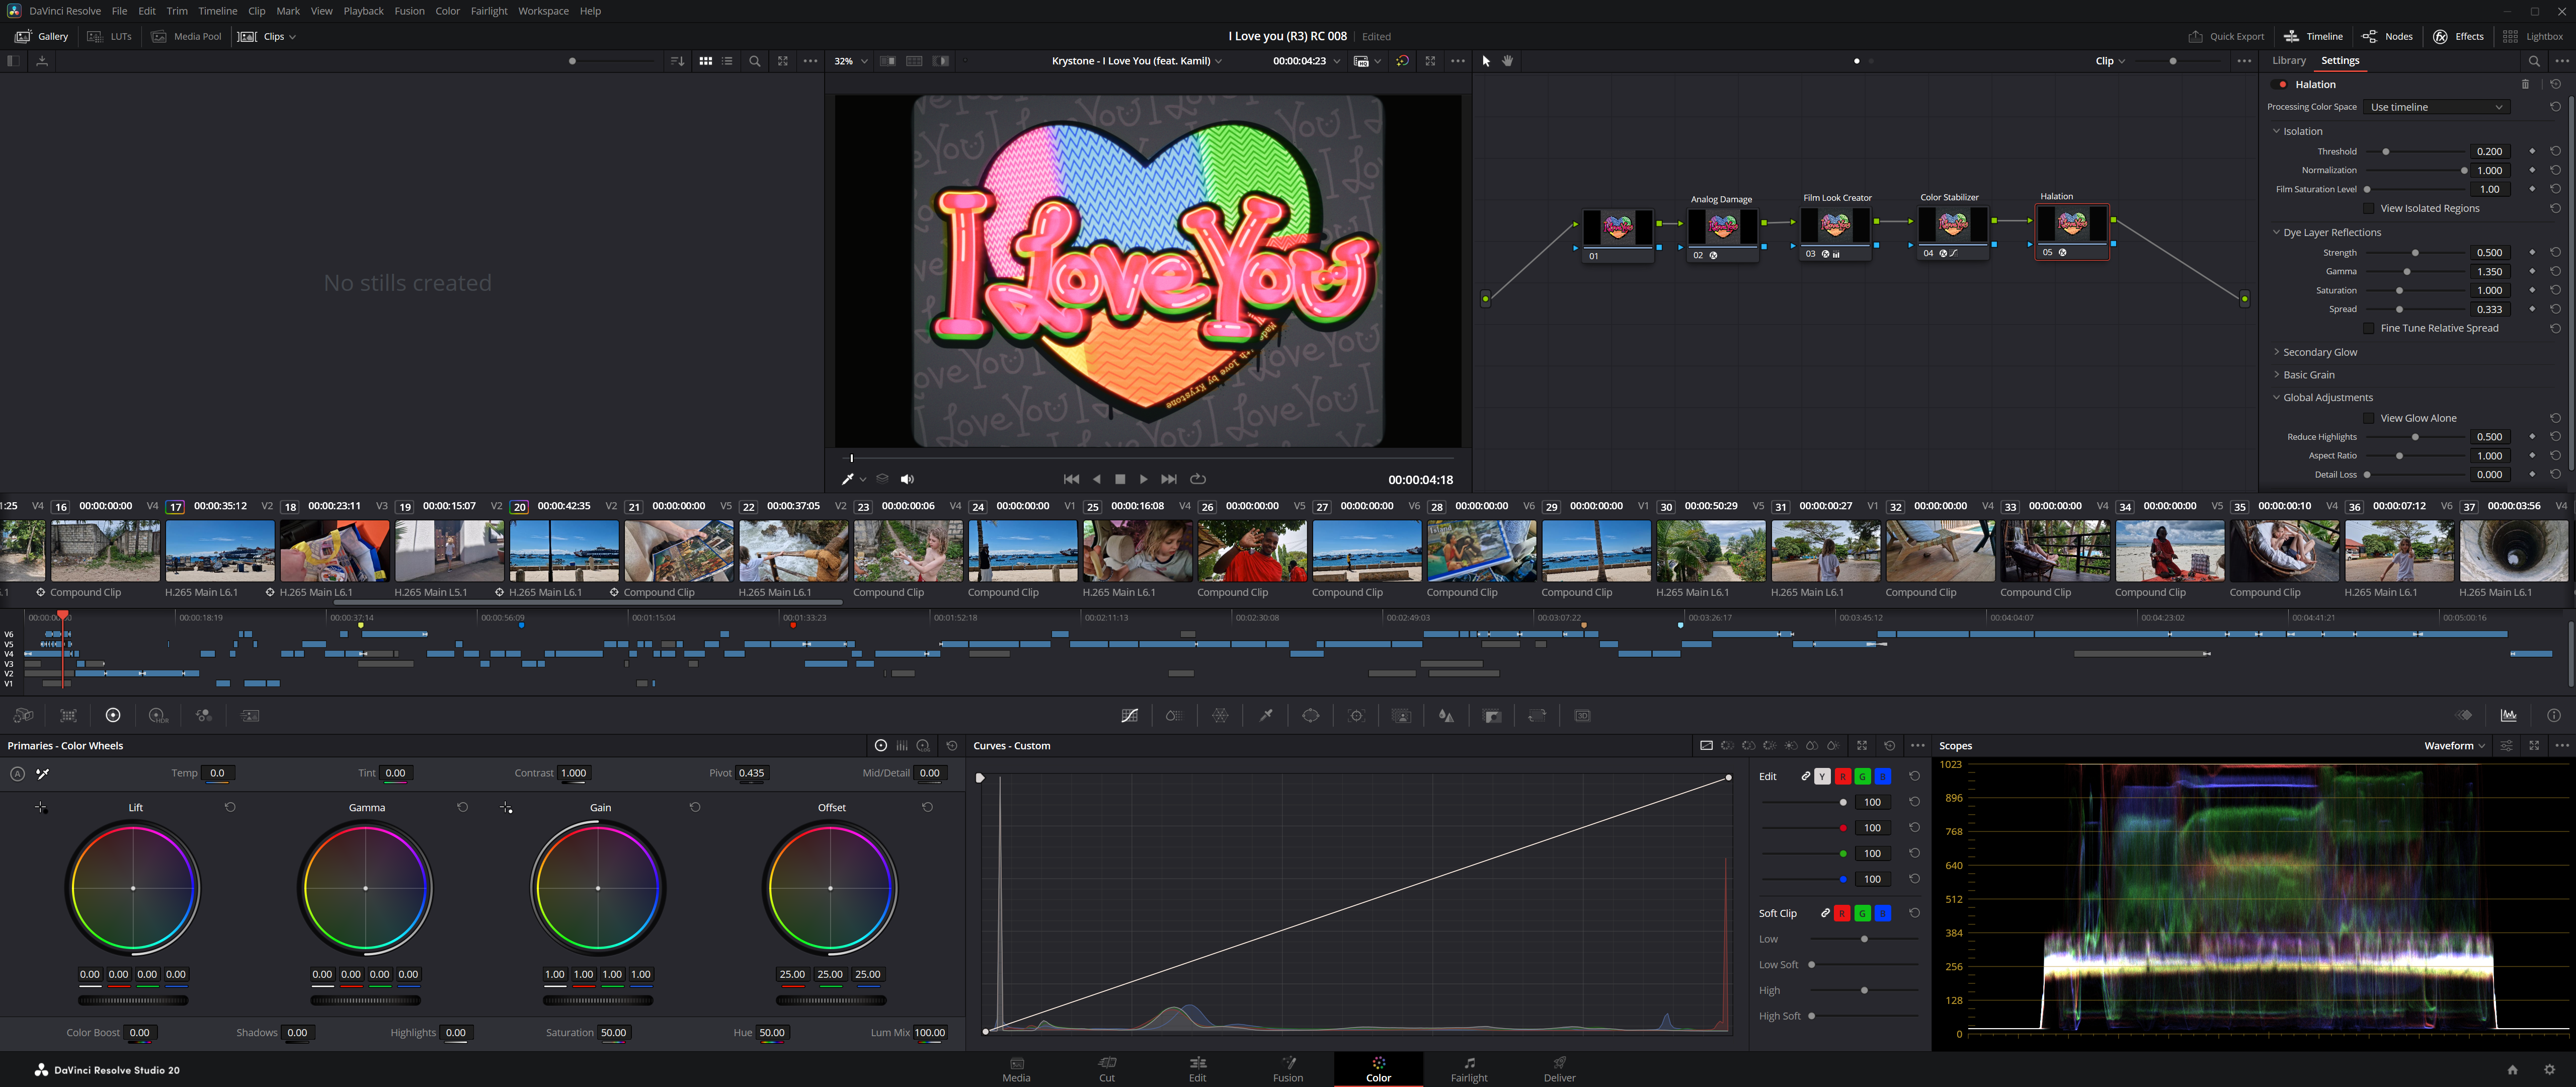Reset the Lift color wheel
The width and height of the screenshot is (2576, 1087).
point(230,807)
